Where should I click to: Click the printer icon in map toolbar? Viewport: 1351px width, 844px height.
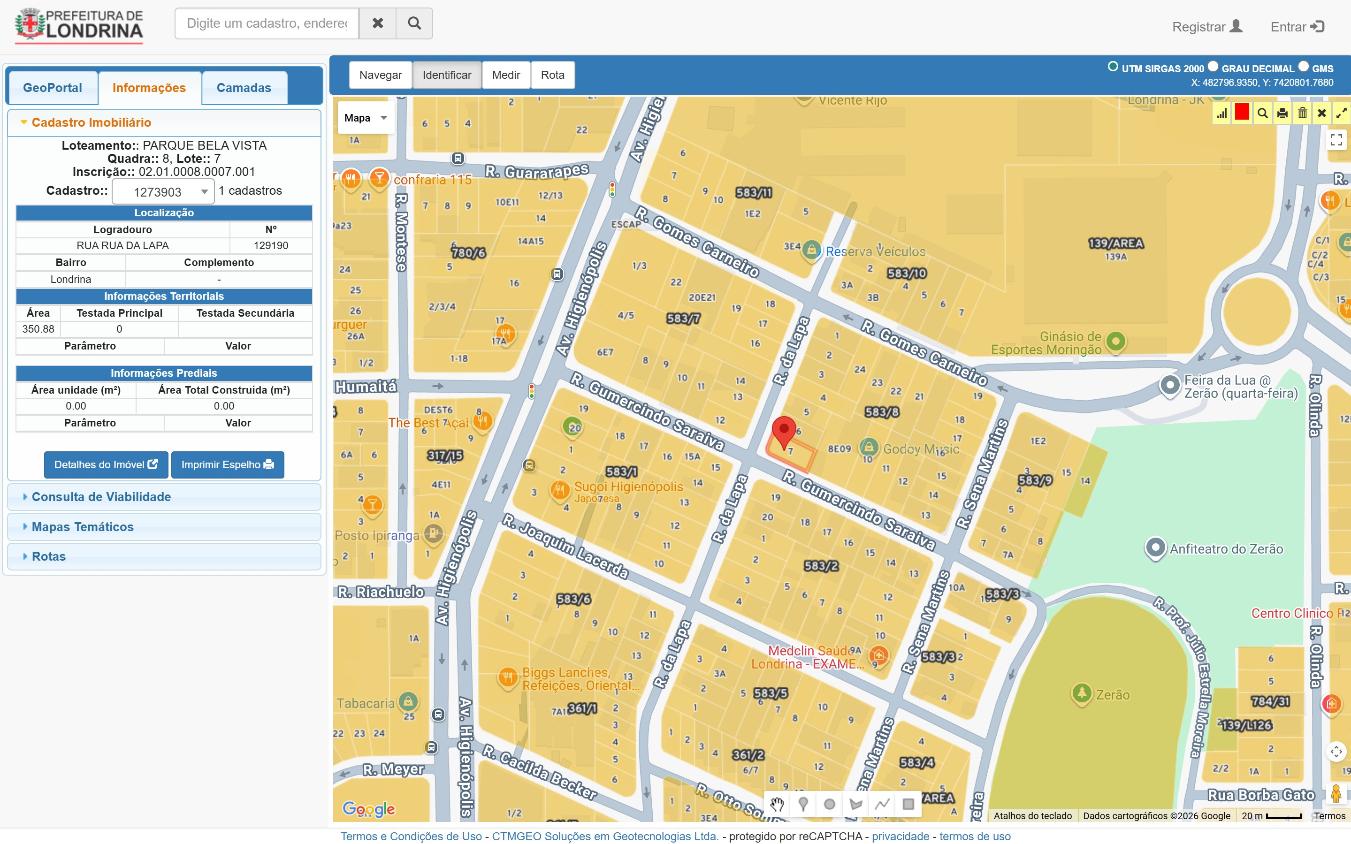(1282, 113)
